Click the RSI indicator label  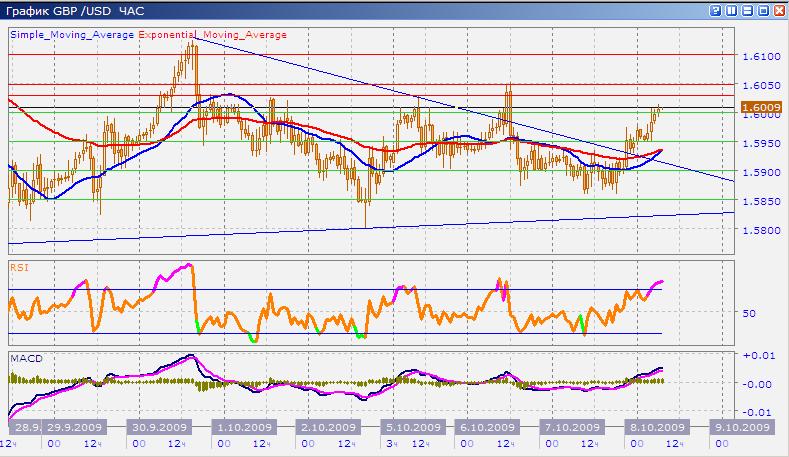pos(19,268)
